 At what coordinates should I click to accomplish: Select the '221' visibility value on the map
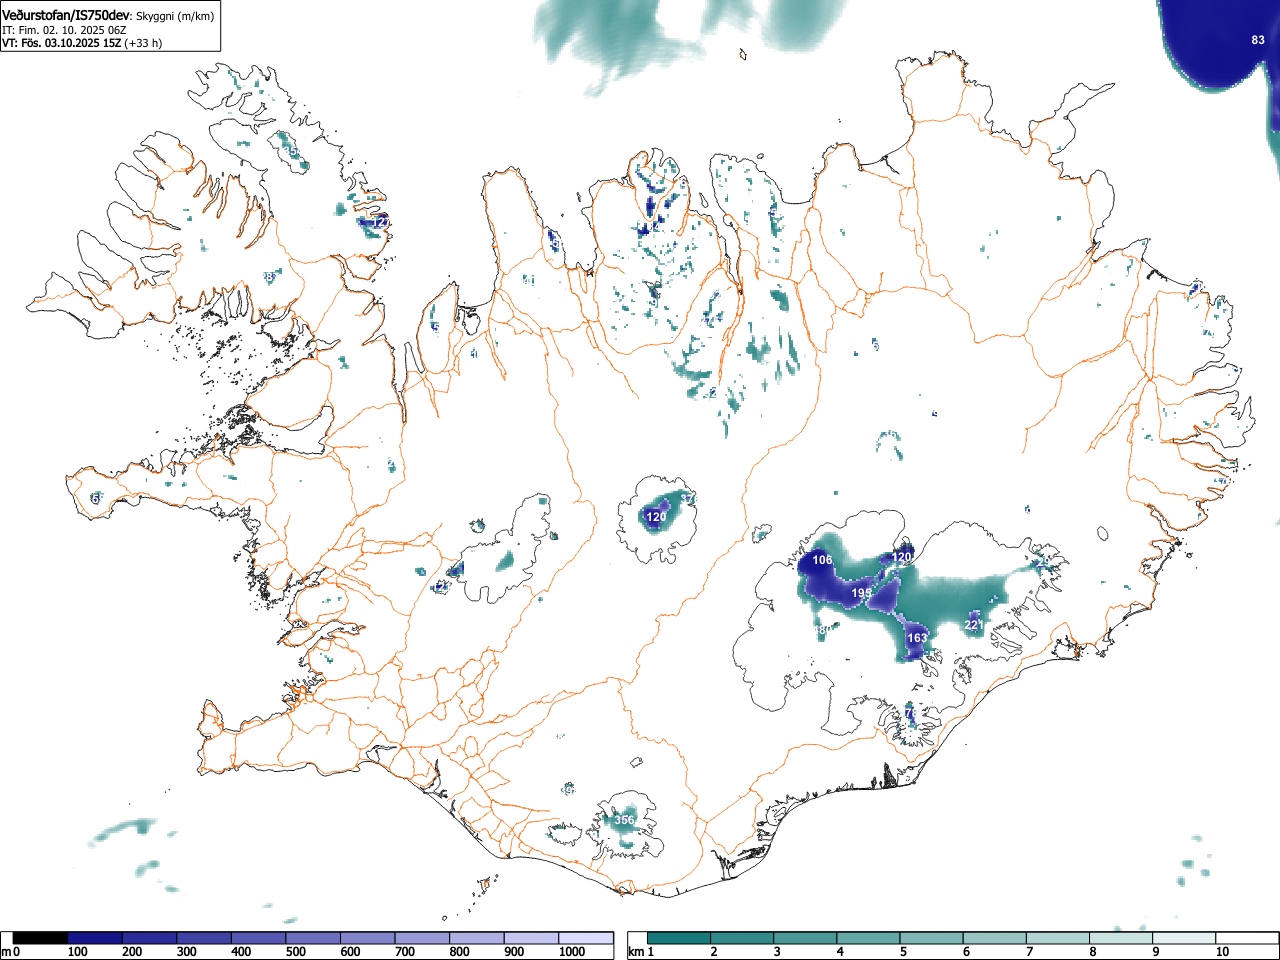click(x=974, y=625)
